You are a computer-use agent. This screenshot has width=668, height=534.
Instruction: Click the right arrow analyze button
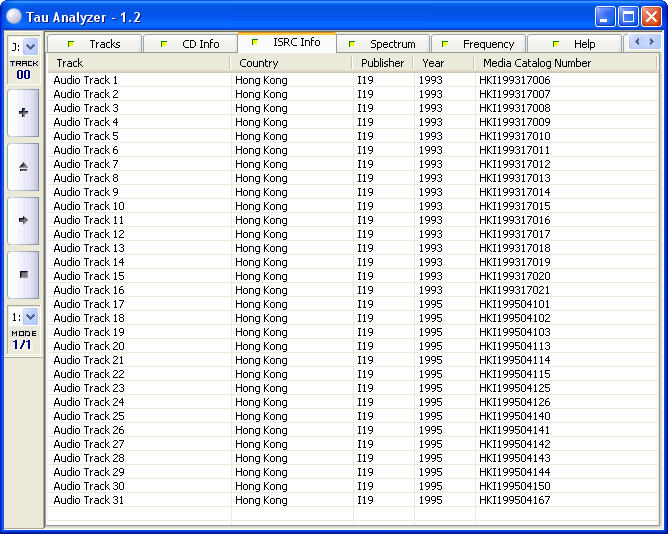point(23,220)
